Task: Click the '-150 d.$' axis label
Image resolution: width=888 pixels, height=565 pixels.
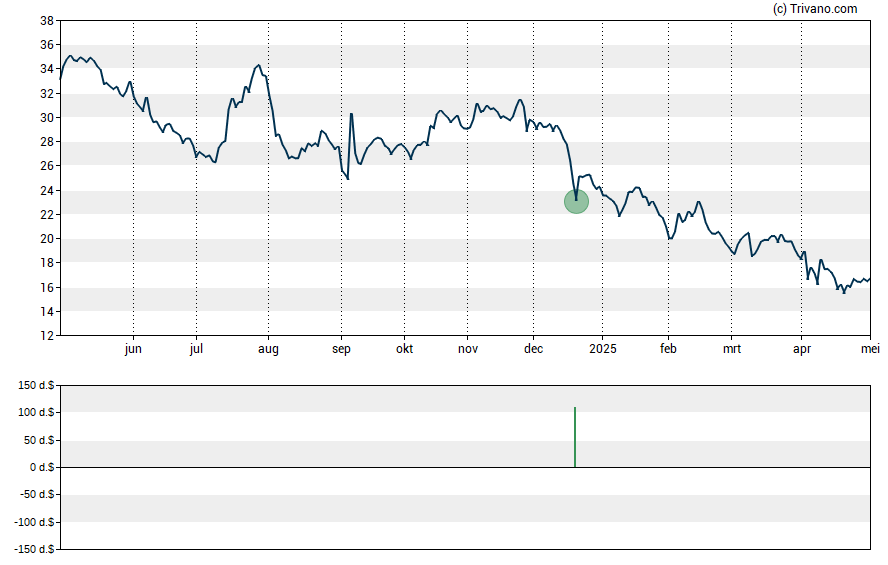Action: 35,549
